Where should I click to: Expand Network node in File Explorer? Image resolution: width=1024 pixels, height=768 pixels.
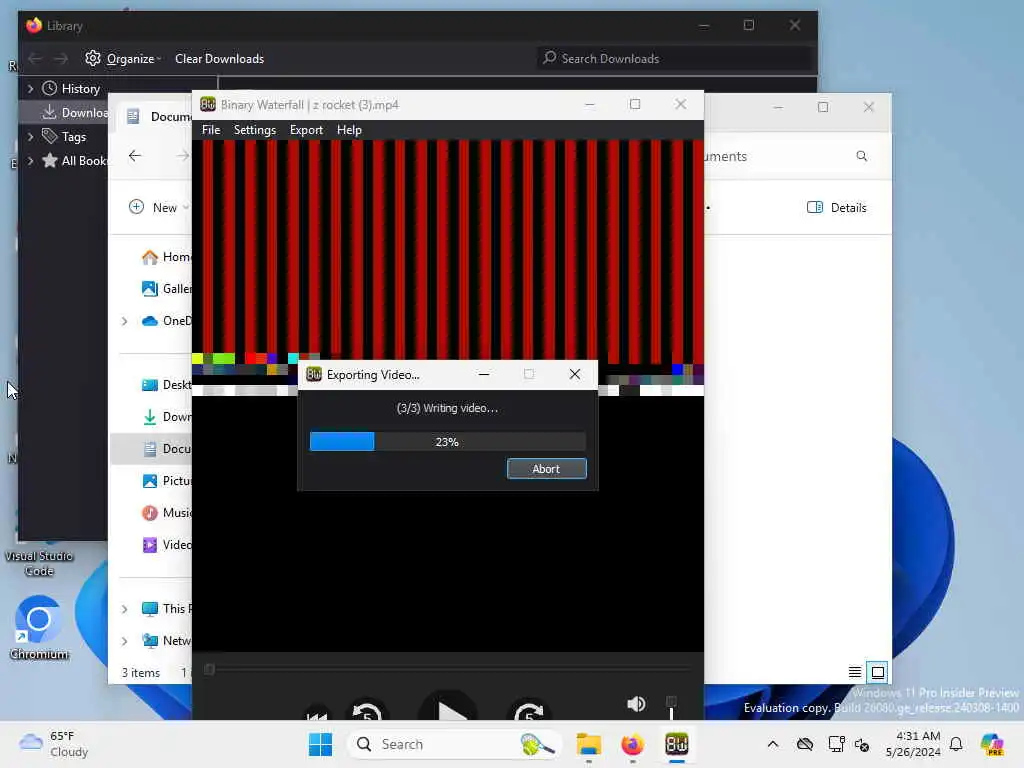pyautogui.click(x=124, y=641)
